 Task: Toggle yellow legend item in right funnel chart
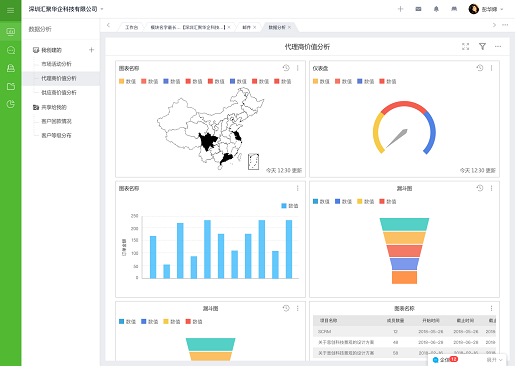coord(366,201)
